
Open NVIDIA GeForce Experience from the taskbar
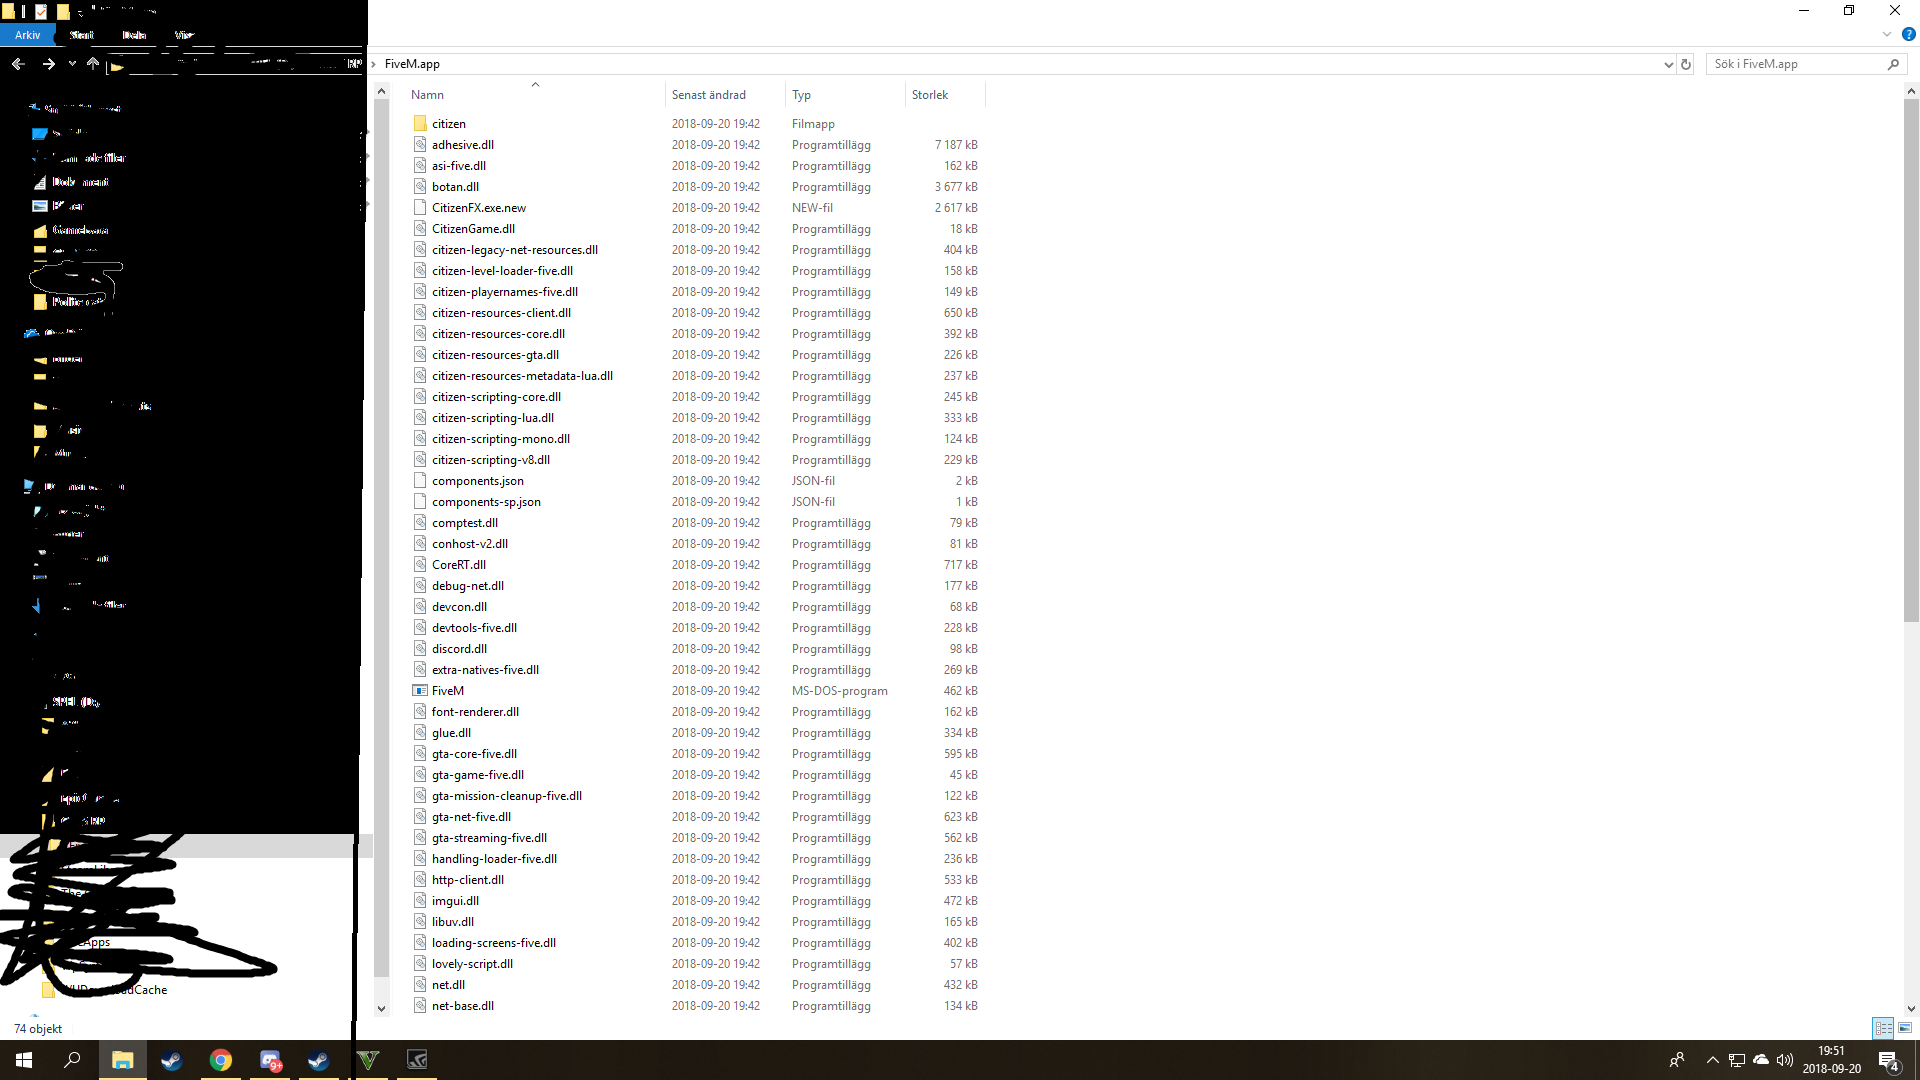click(x=417, y=1060)
